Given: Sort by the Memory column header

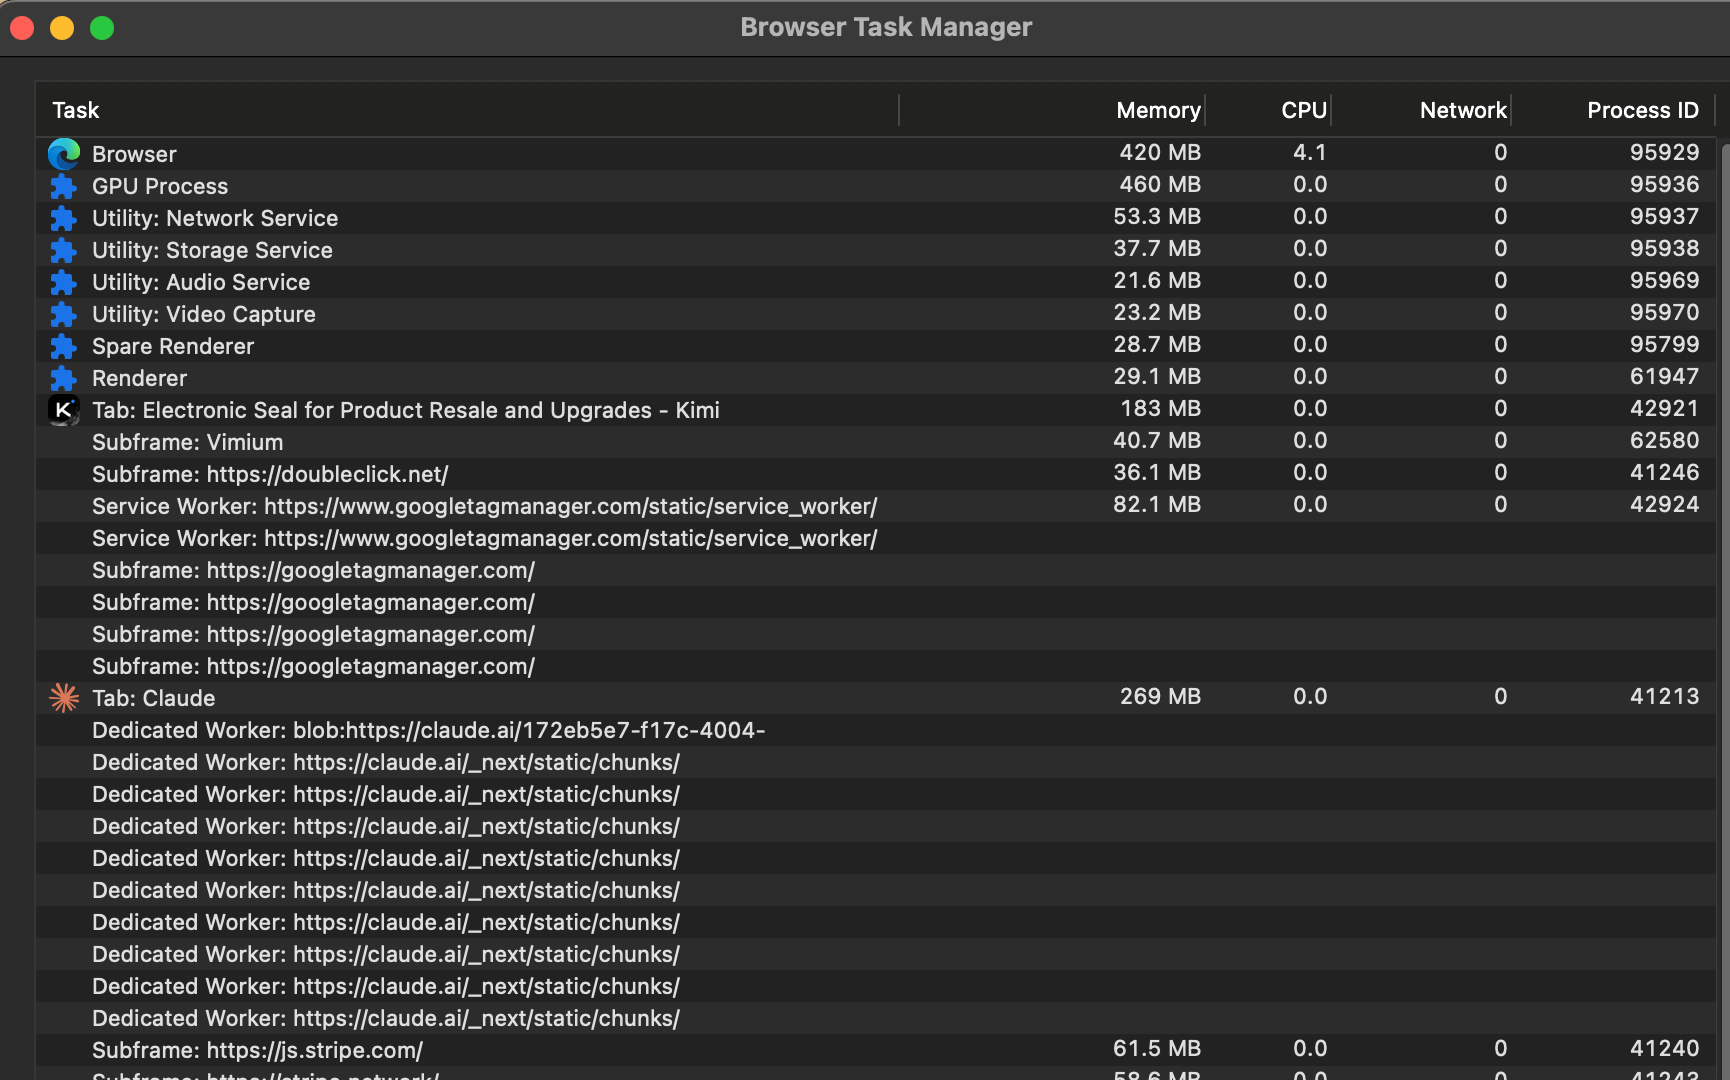Looking at the screenshot, I should tap(1157, 110).
